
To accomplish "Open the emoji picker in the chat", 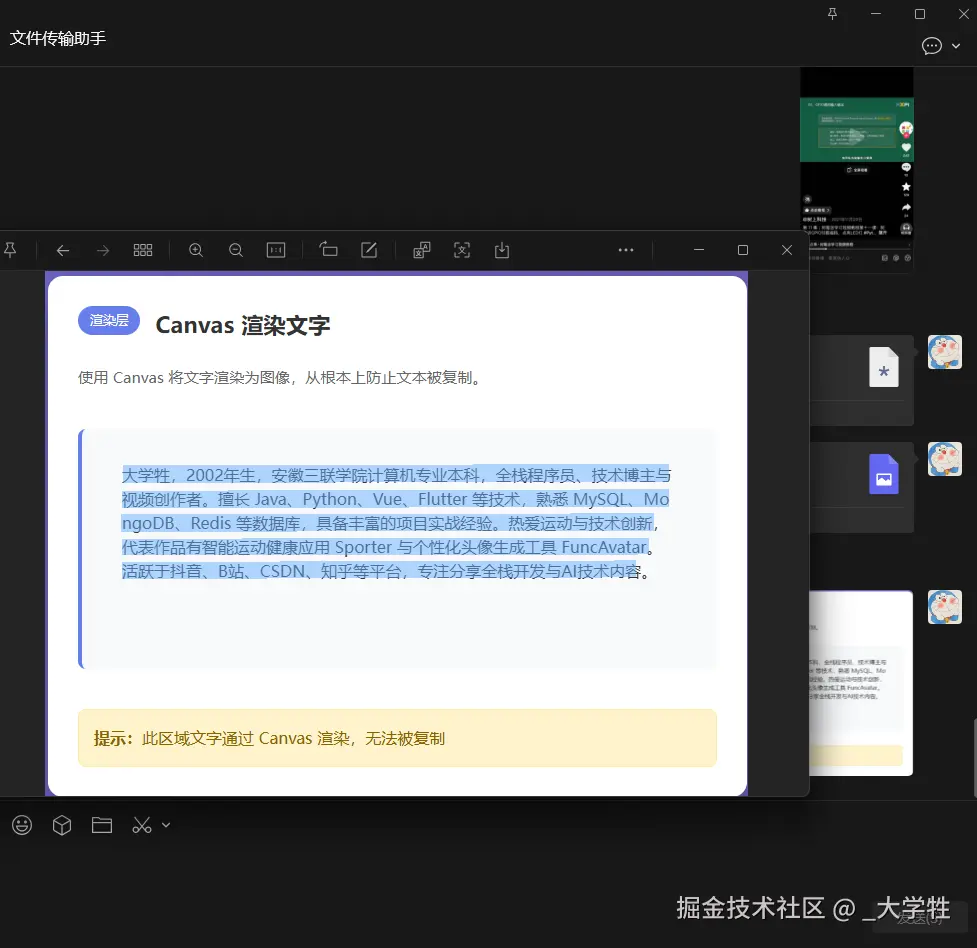I will (21, 825).
